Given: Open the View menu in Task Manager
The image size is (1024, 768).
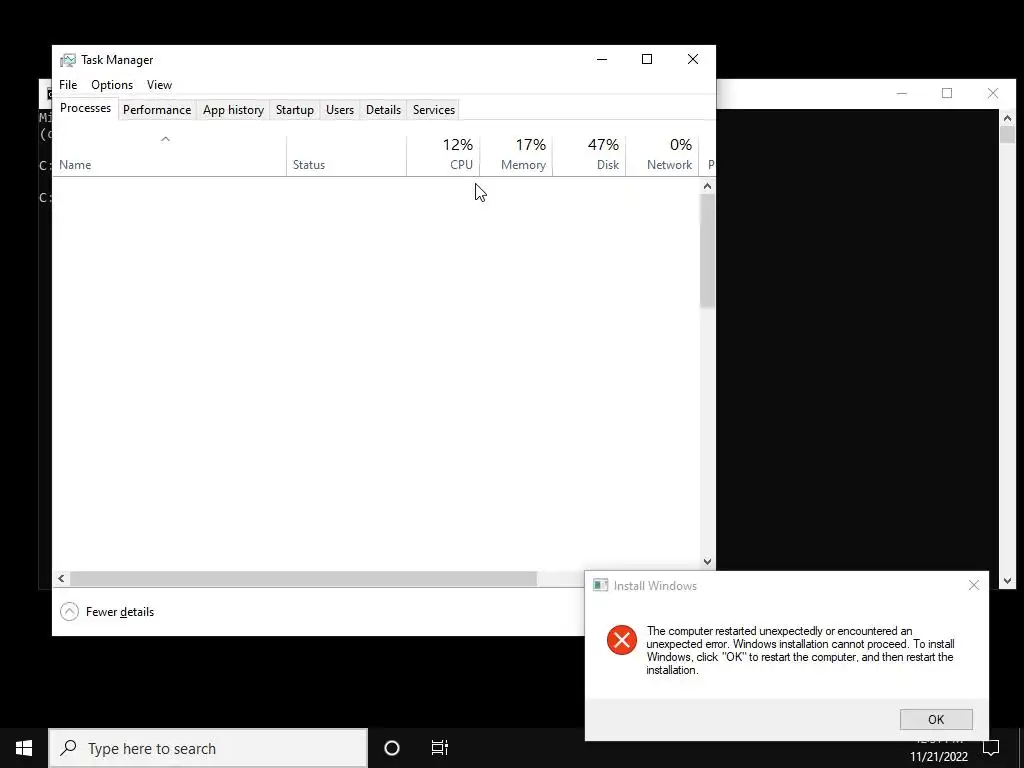Looking at the screenshot, I should pos(159,85).
